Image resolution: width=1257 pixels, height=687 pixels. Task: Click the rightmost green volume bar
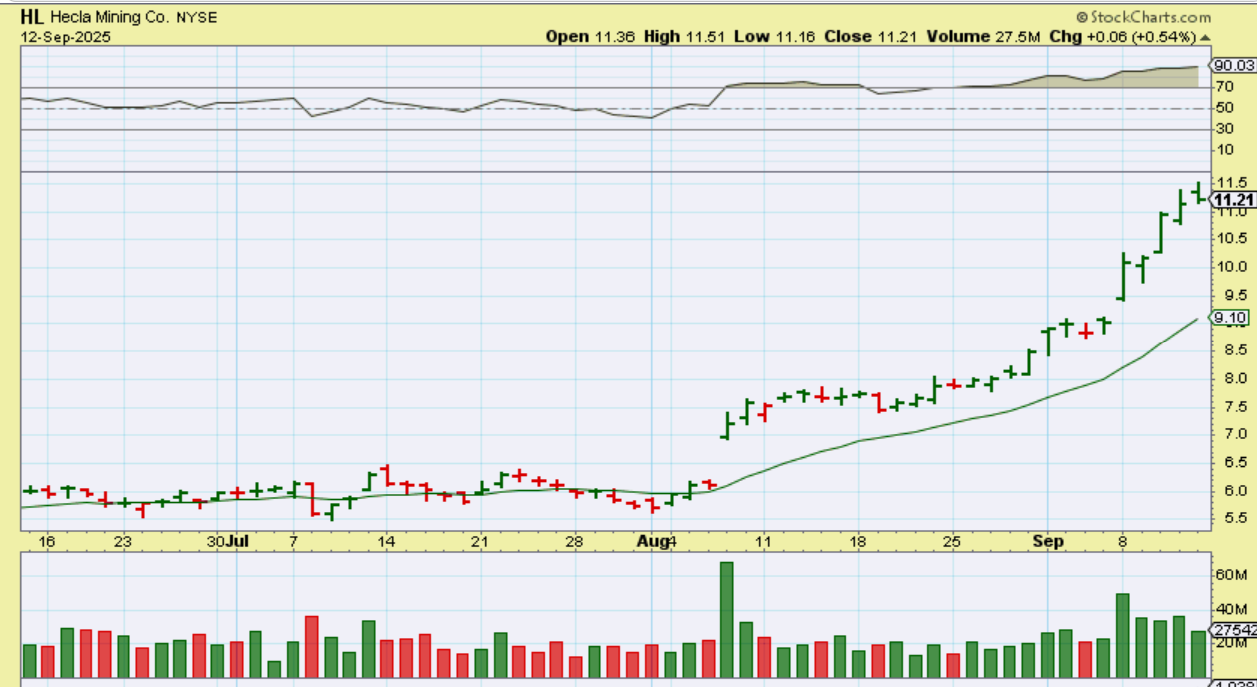tap(1198, 655)
